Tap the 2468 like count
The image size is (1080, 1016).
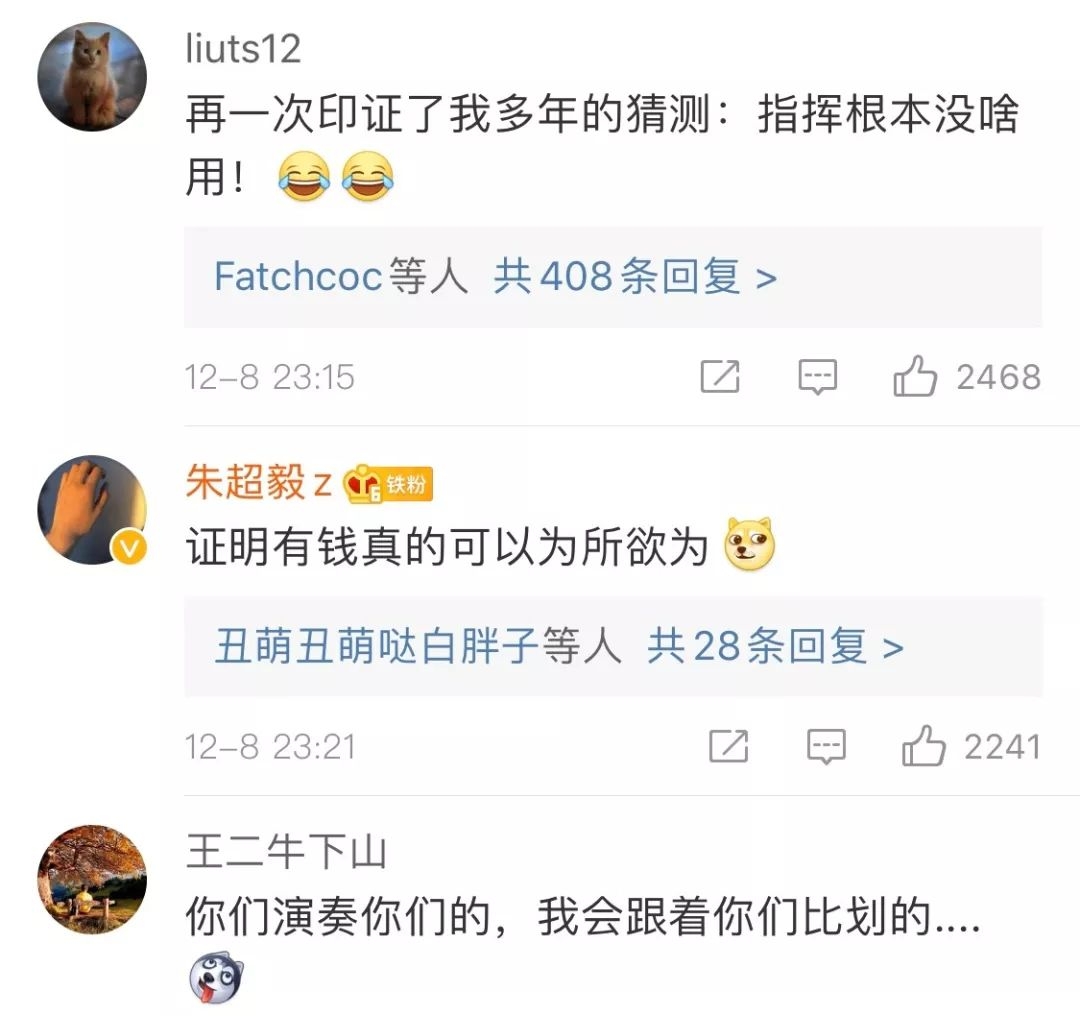pyautogui.click(x=998, y=377)
